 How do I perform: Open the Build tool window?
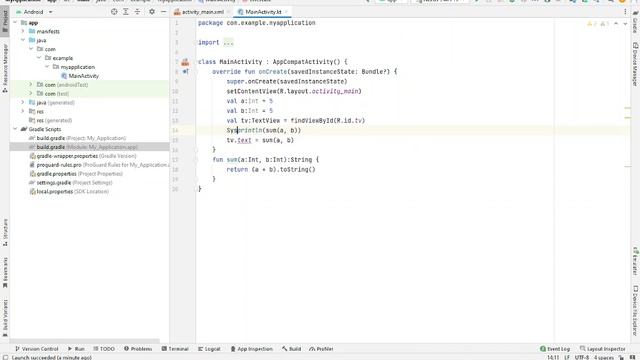291,349
